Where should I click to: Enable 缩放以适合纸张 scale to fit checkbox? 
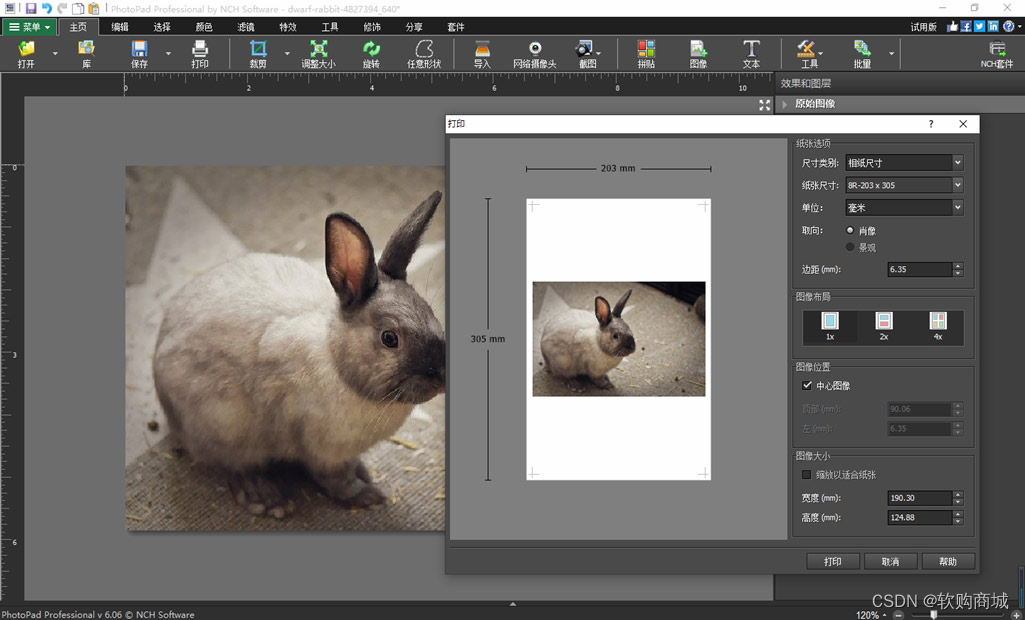(808, 475)
